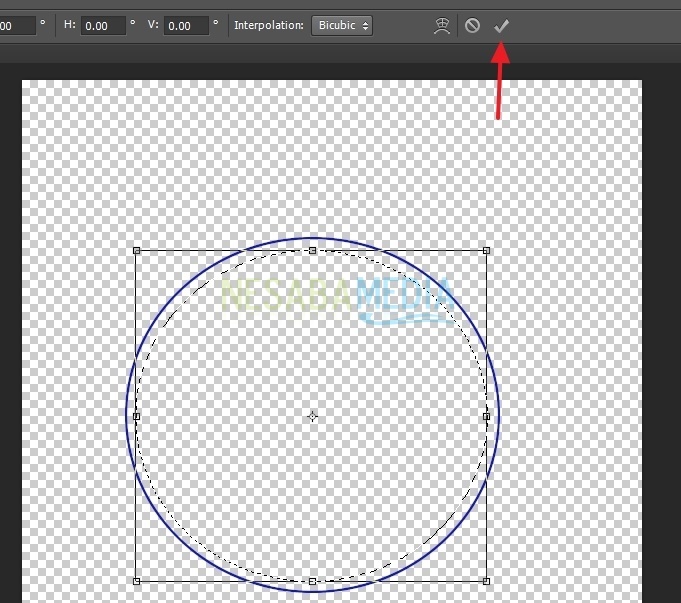681x603 pixels.
Task: Select the bottom-right transform handle
Action: coord(486,581)
